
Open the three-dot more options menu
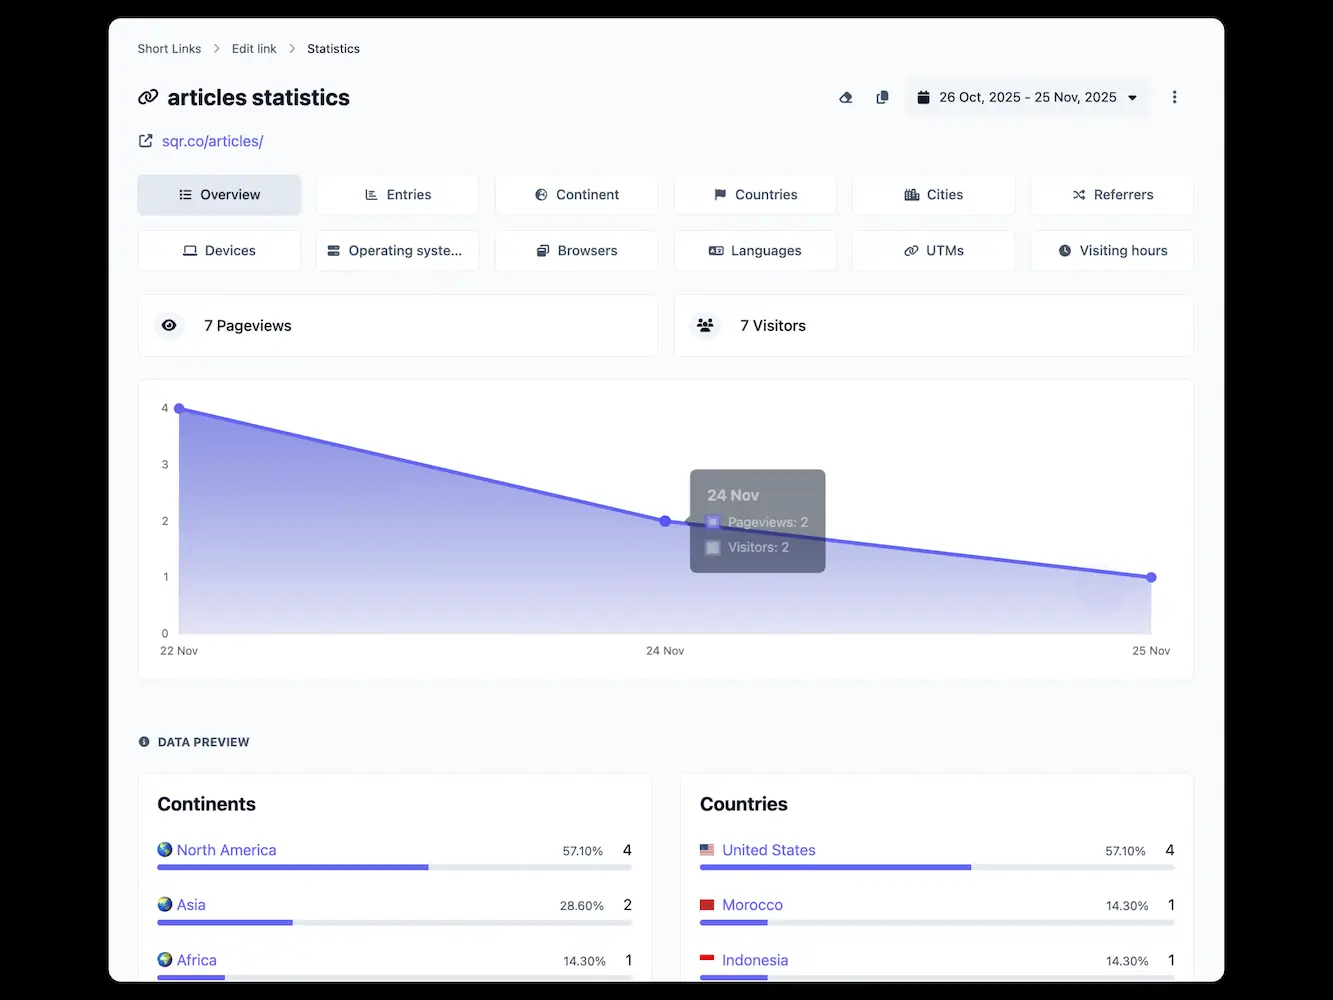[1174, 98]
